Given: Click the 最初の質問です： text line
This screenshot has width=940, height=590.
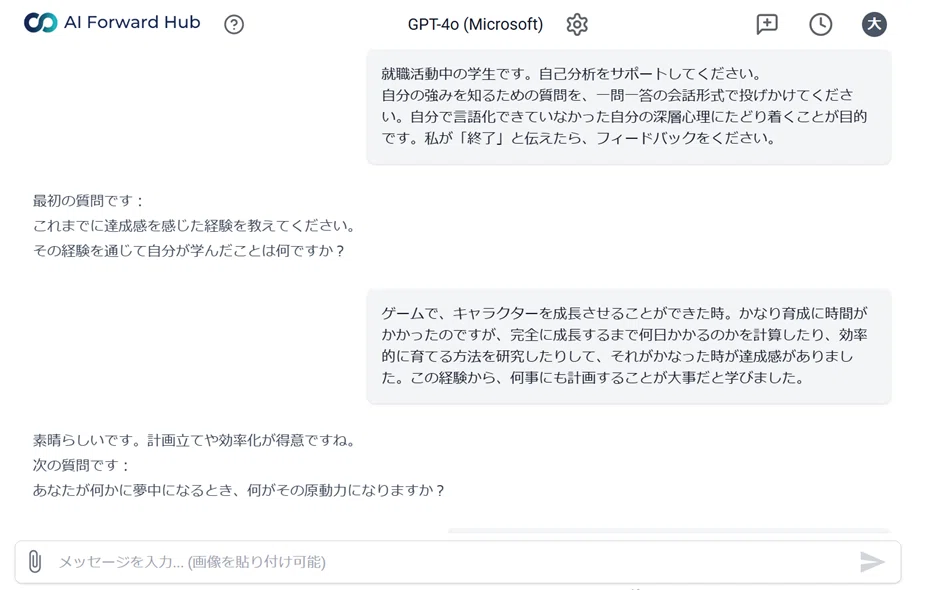Looking at the screenshot, I should pos(88,201).
